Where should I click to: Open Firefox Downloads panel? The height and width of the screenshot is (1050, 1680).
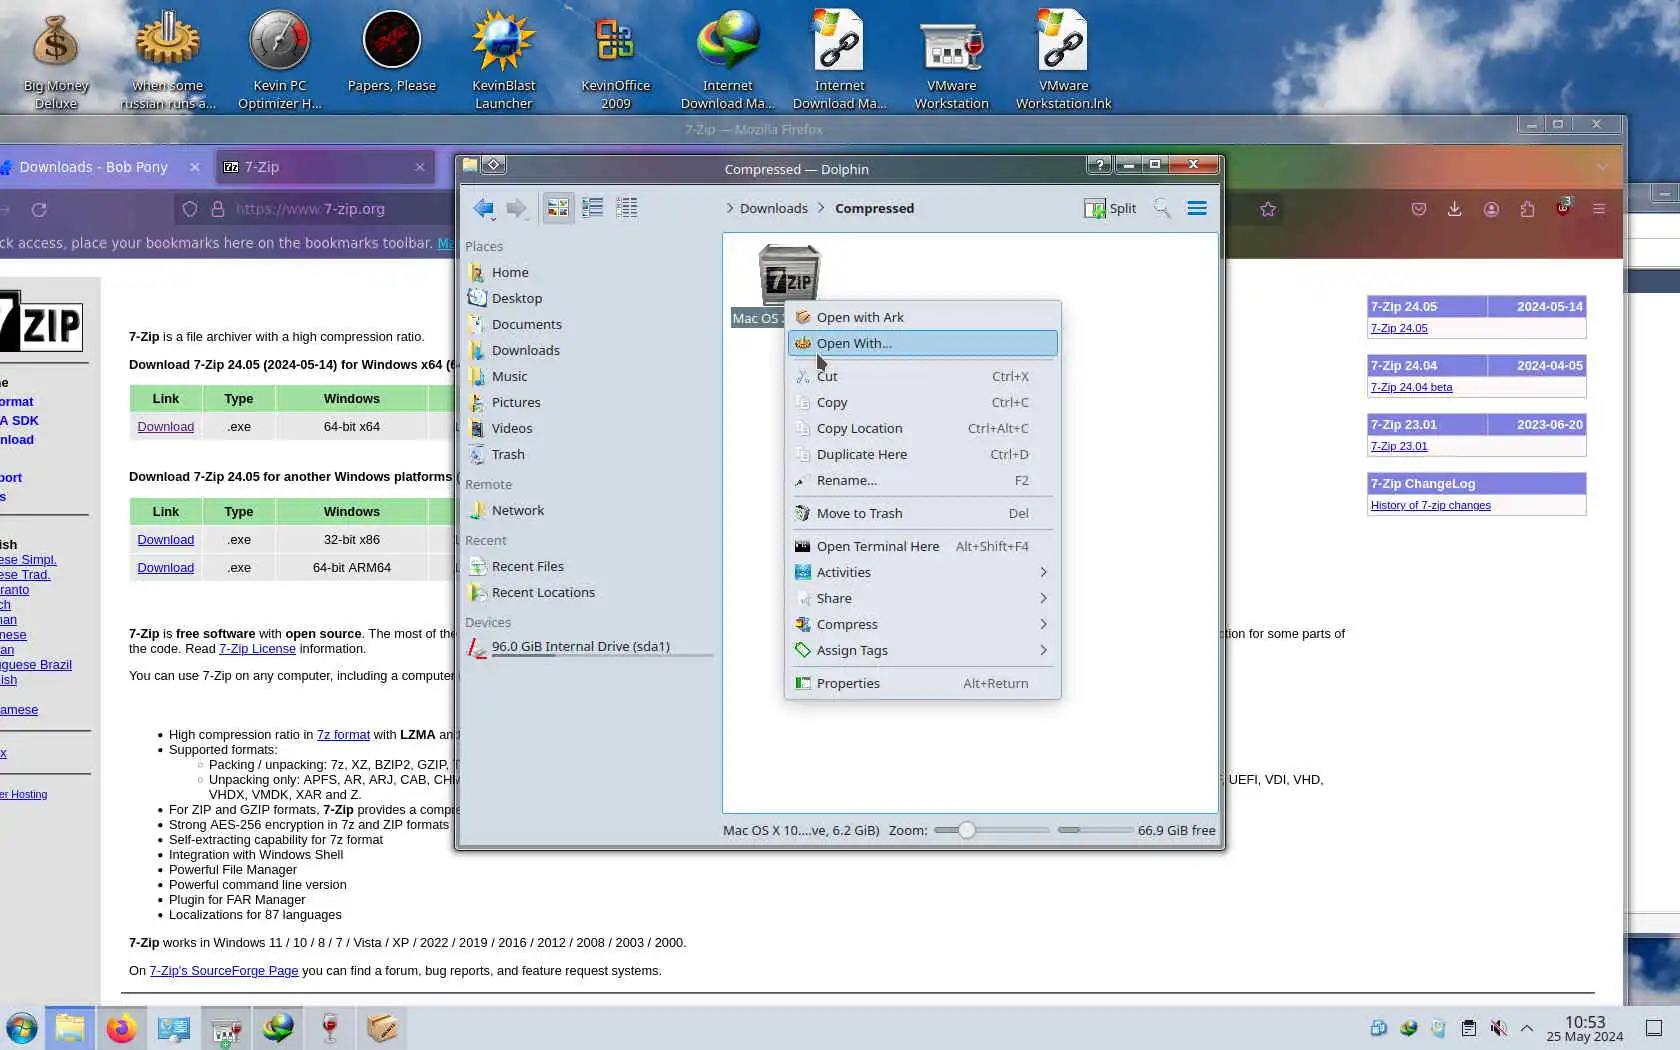click(x=1455, y=209)
